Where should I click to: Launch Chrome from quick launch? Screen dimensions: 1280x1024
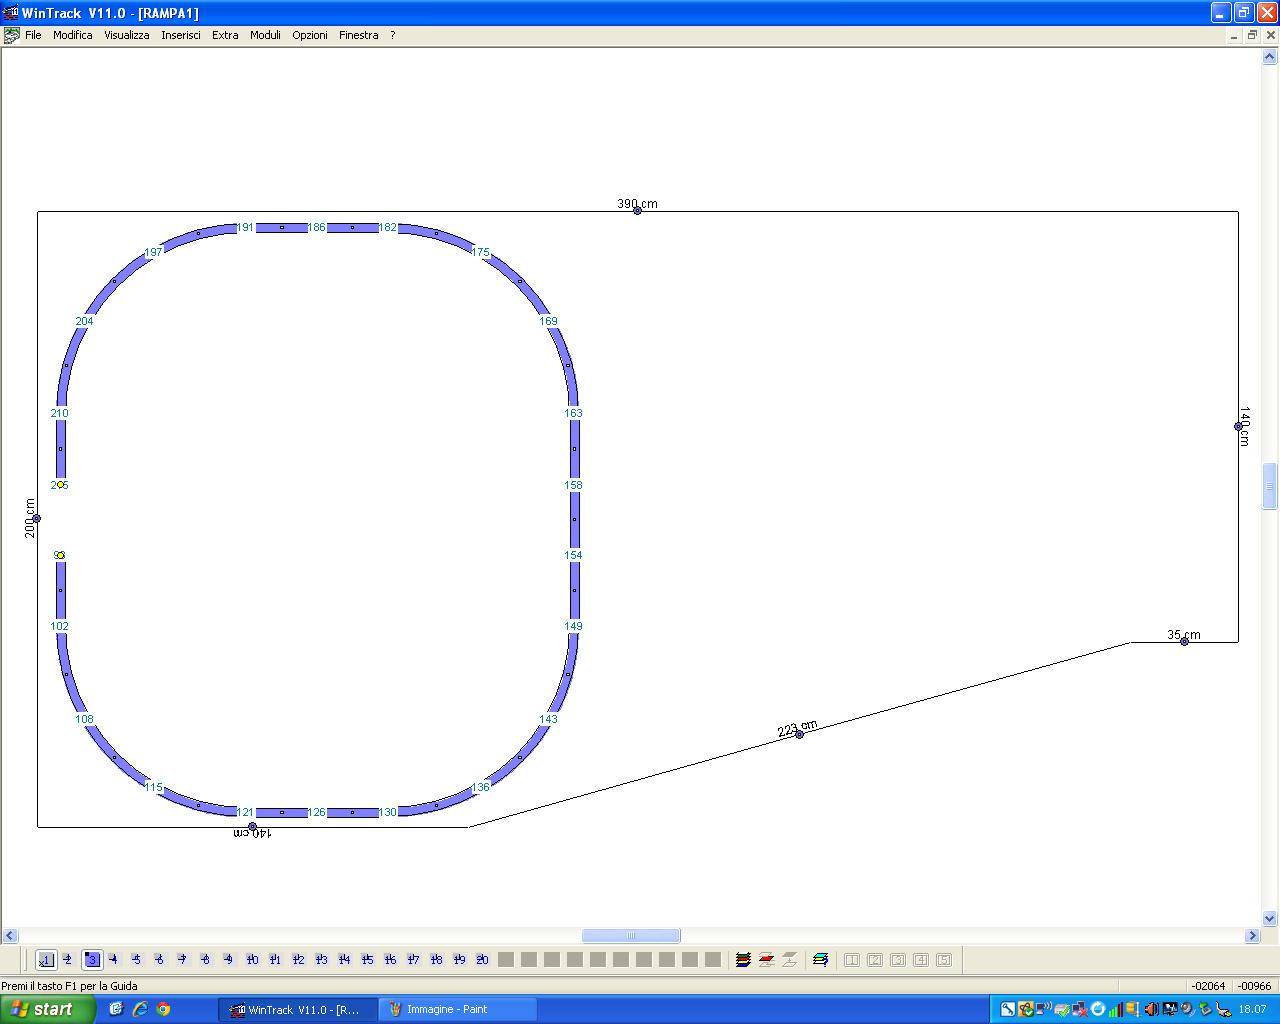pos(163,1009)
